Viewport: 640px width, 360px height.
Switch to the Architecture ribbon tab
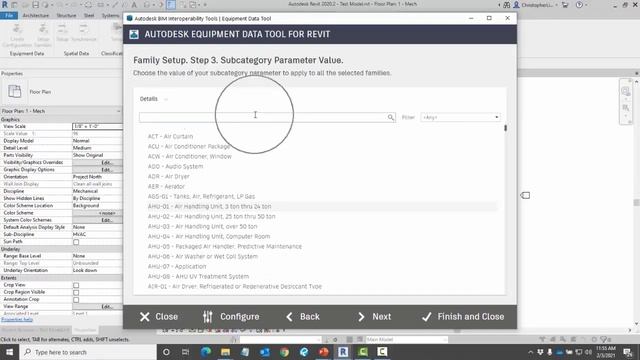tap(36, 16)
